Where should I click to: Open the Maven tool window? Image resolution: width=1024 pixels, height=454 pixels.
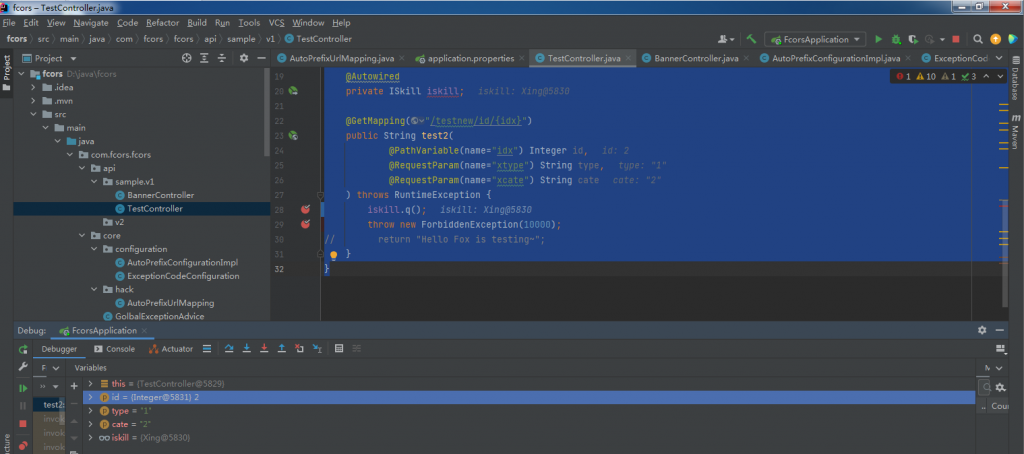coord(1016,131)
